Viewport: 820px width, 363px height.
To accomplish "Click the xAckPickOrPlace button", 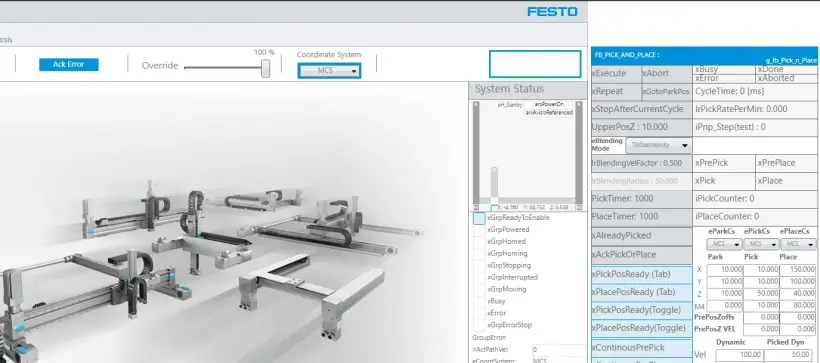I will pyautogui.click(x=642, y=255).
